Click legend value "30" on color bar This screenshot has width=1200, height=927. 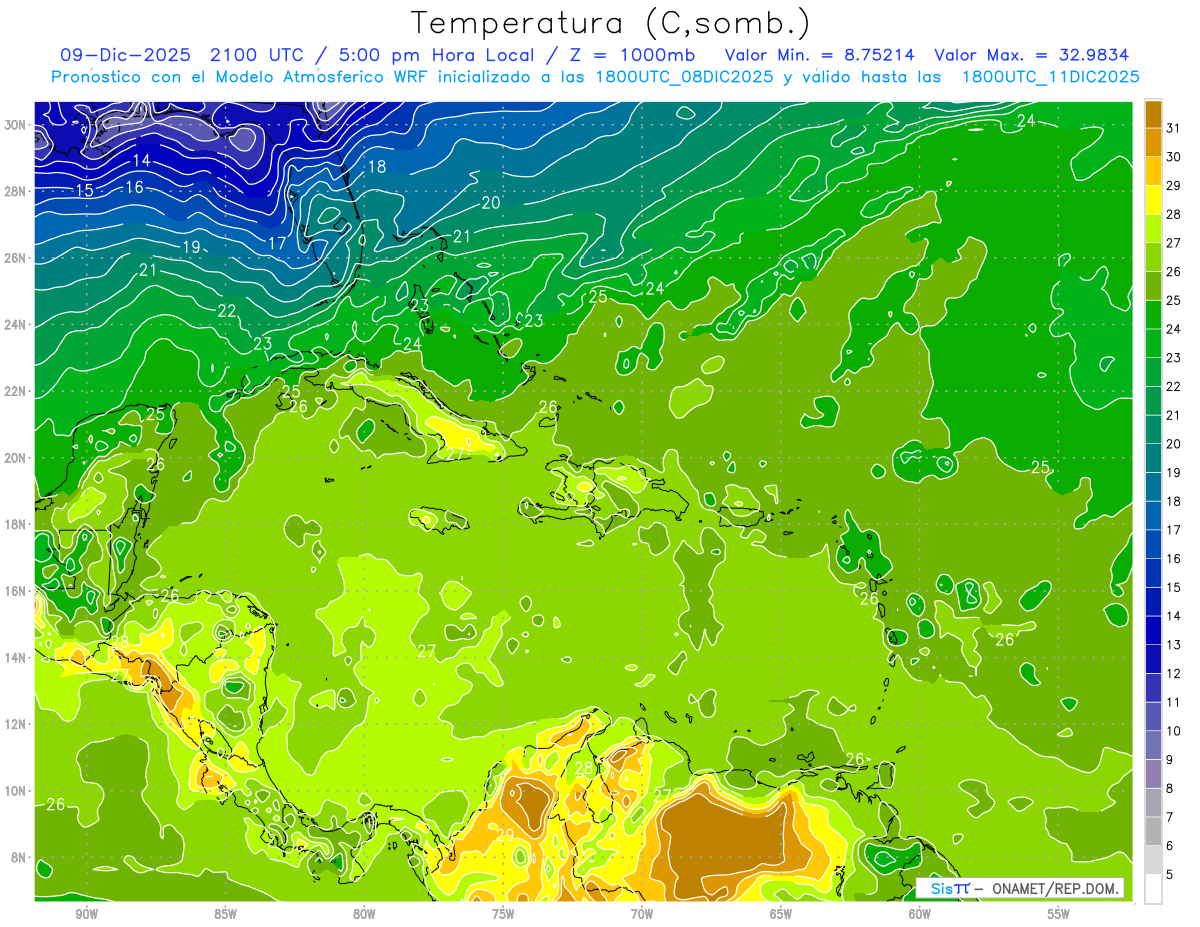1174,157
